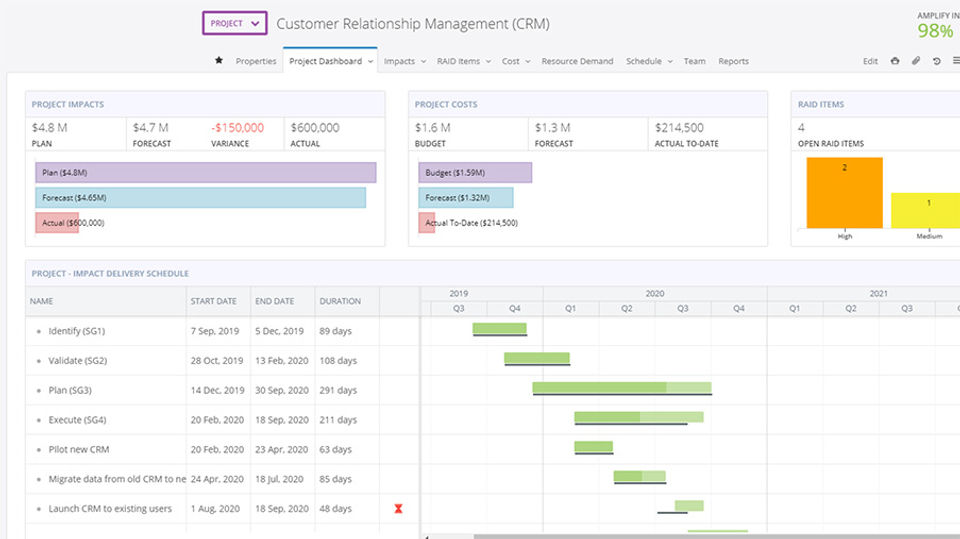Select the Identify (SG1) row

pyautogui.click(x=222, y=331)
